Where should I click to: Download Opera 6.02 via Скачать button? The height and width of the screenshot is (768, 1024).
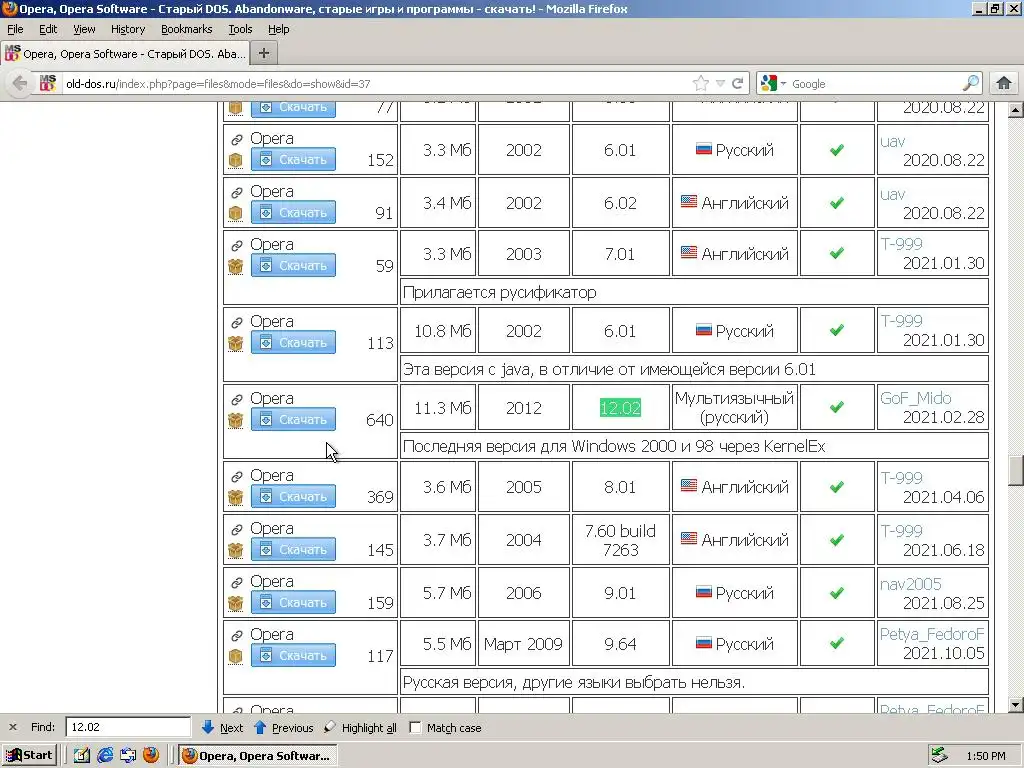point(293,212)
